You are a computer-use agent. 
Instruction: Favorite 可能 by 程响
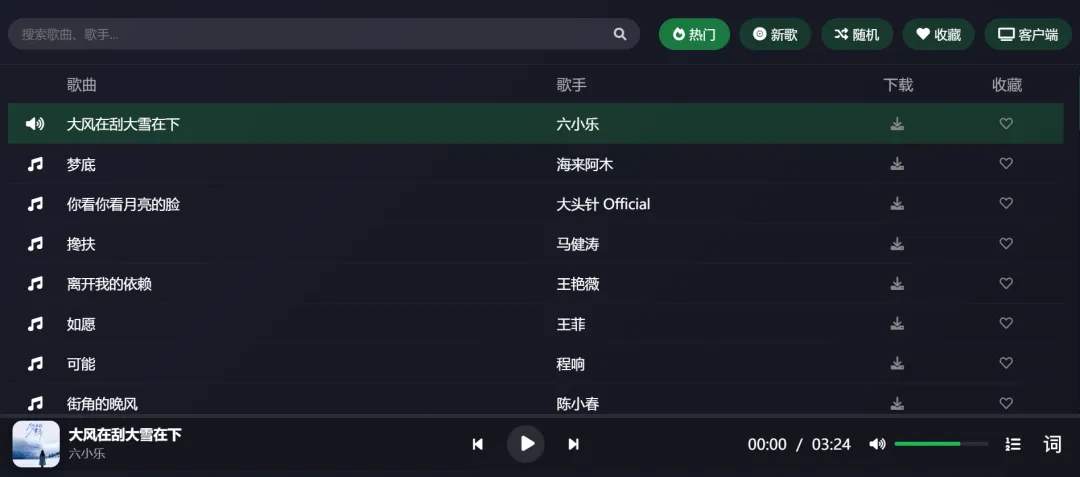[1006, 363]
